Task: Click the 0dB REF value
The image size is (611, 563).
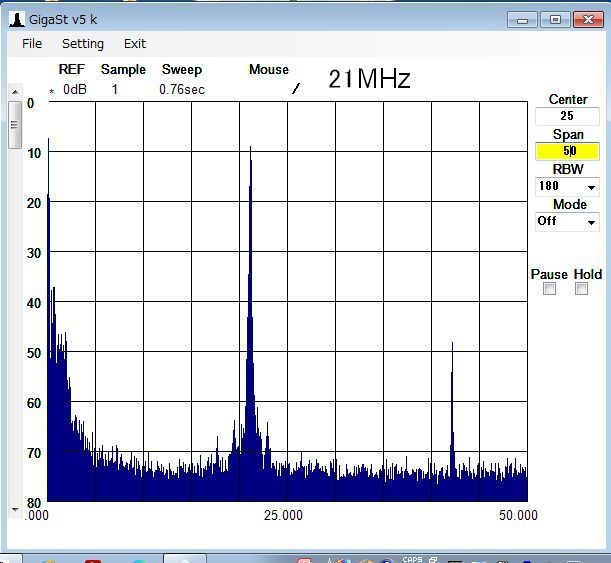Action: (75, 90)
